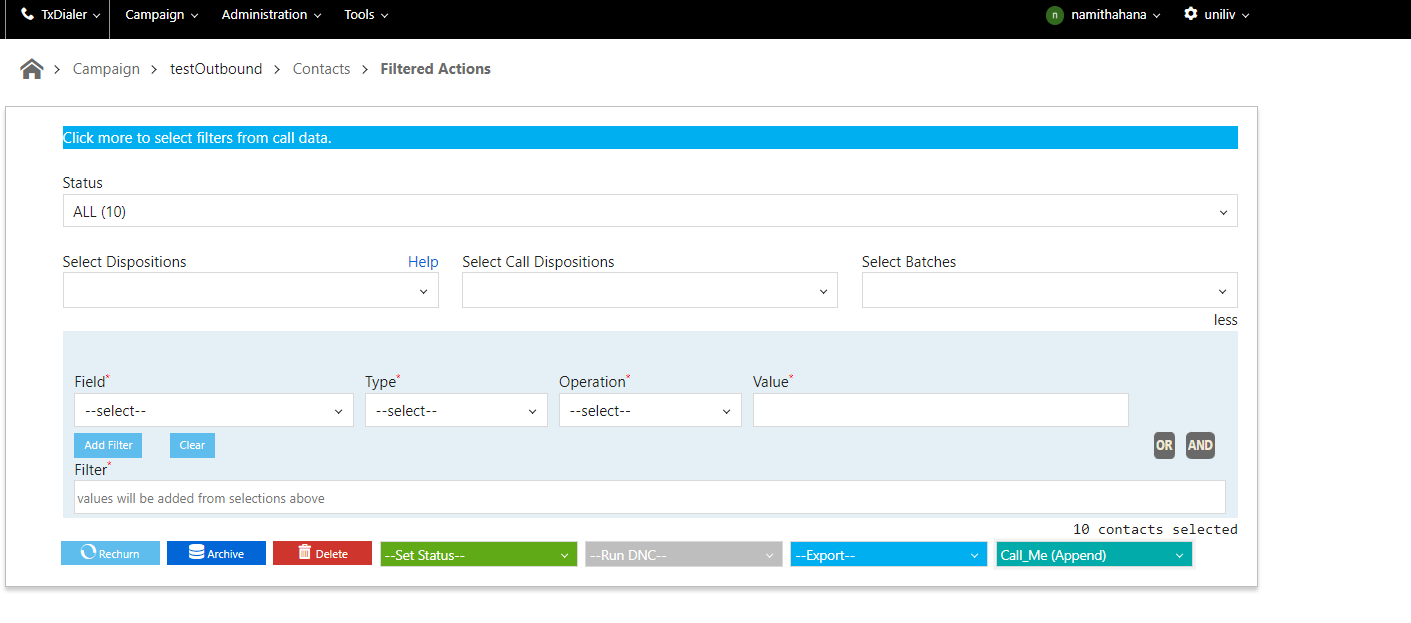Viewport: 1411px width, 623px height.
Task: Click the Add Filter button
Action: coord(108,445)
